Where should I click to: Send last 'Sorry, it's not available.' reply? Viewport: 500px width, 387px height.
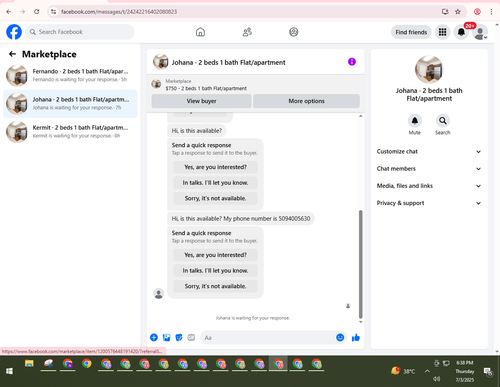coord(215,286)
